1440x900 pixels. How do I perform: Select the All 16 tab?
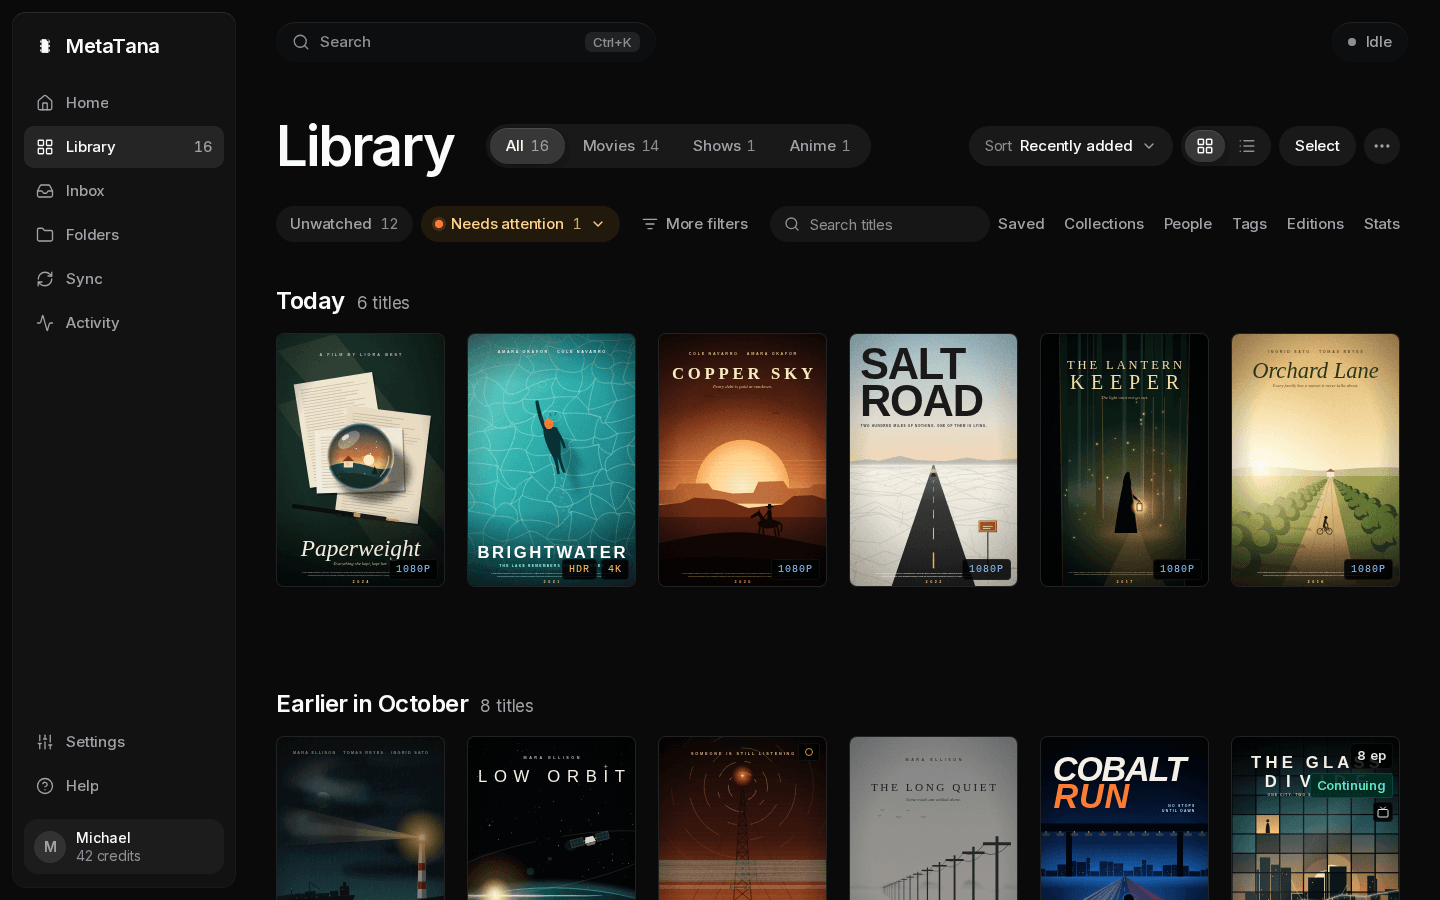527,146
